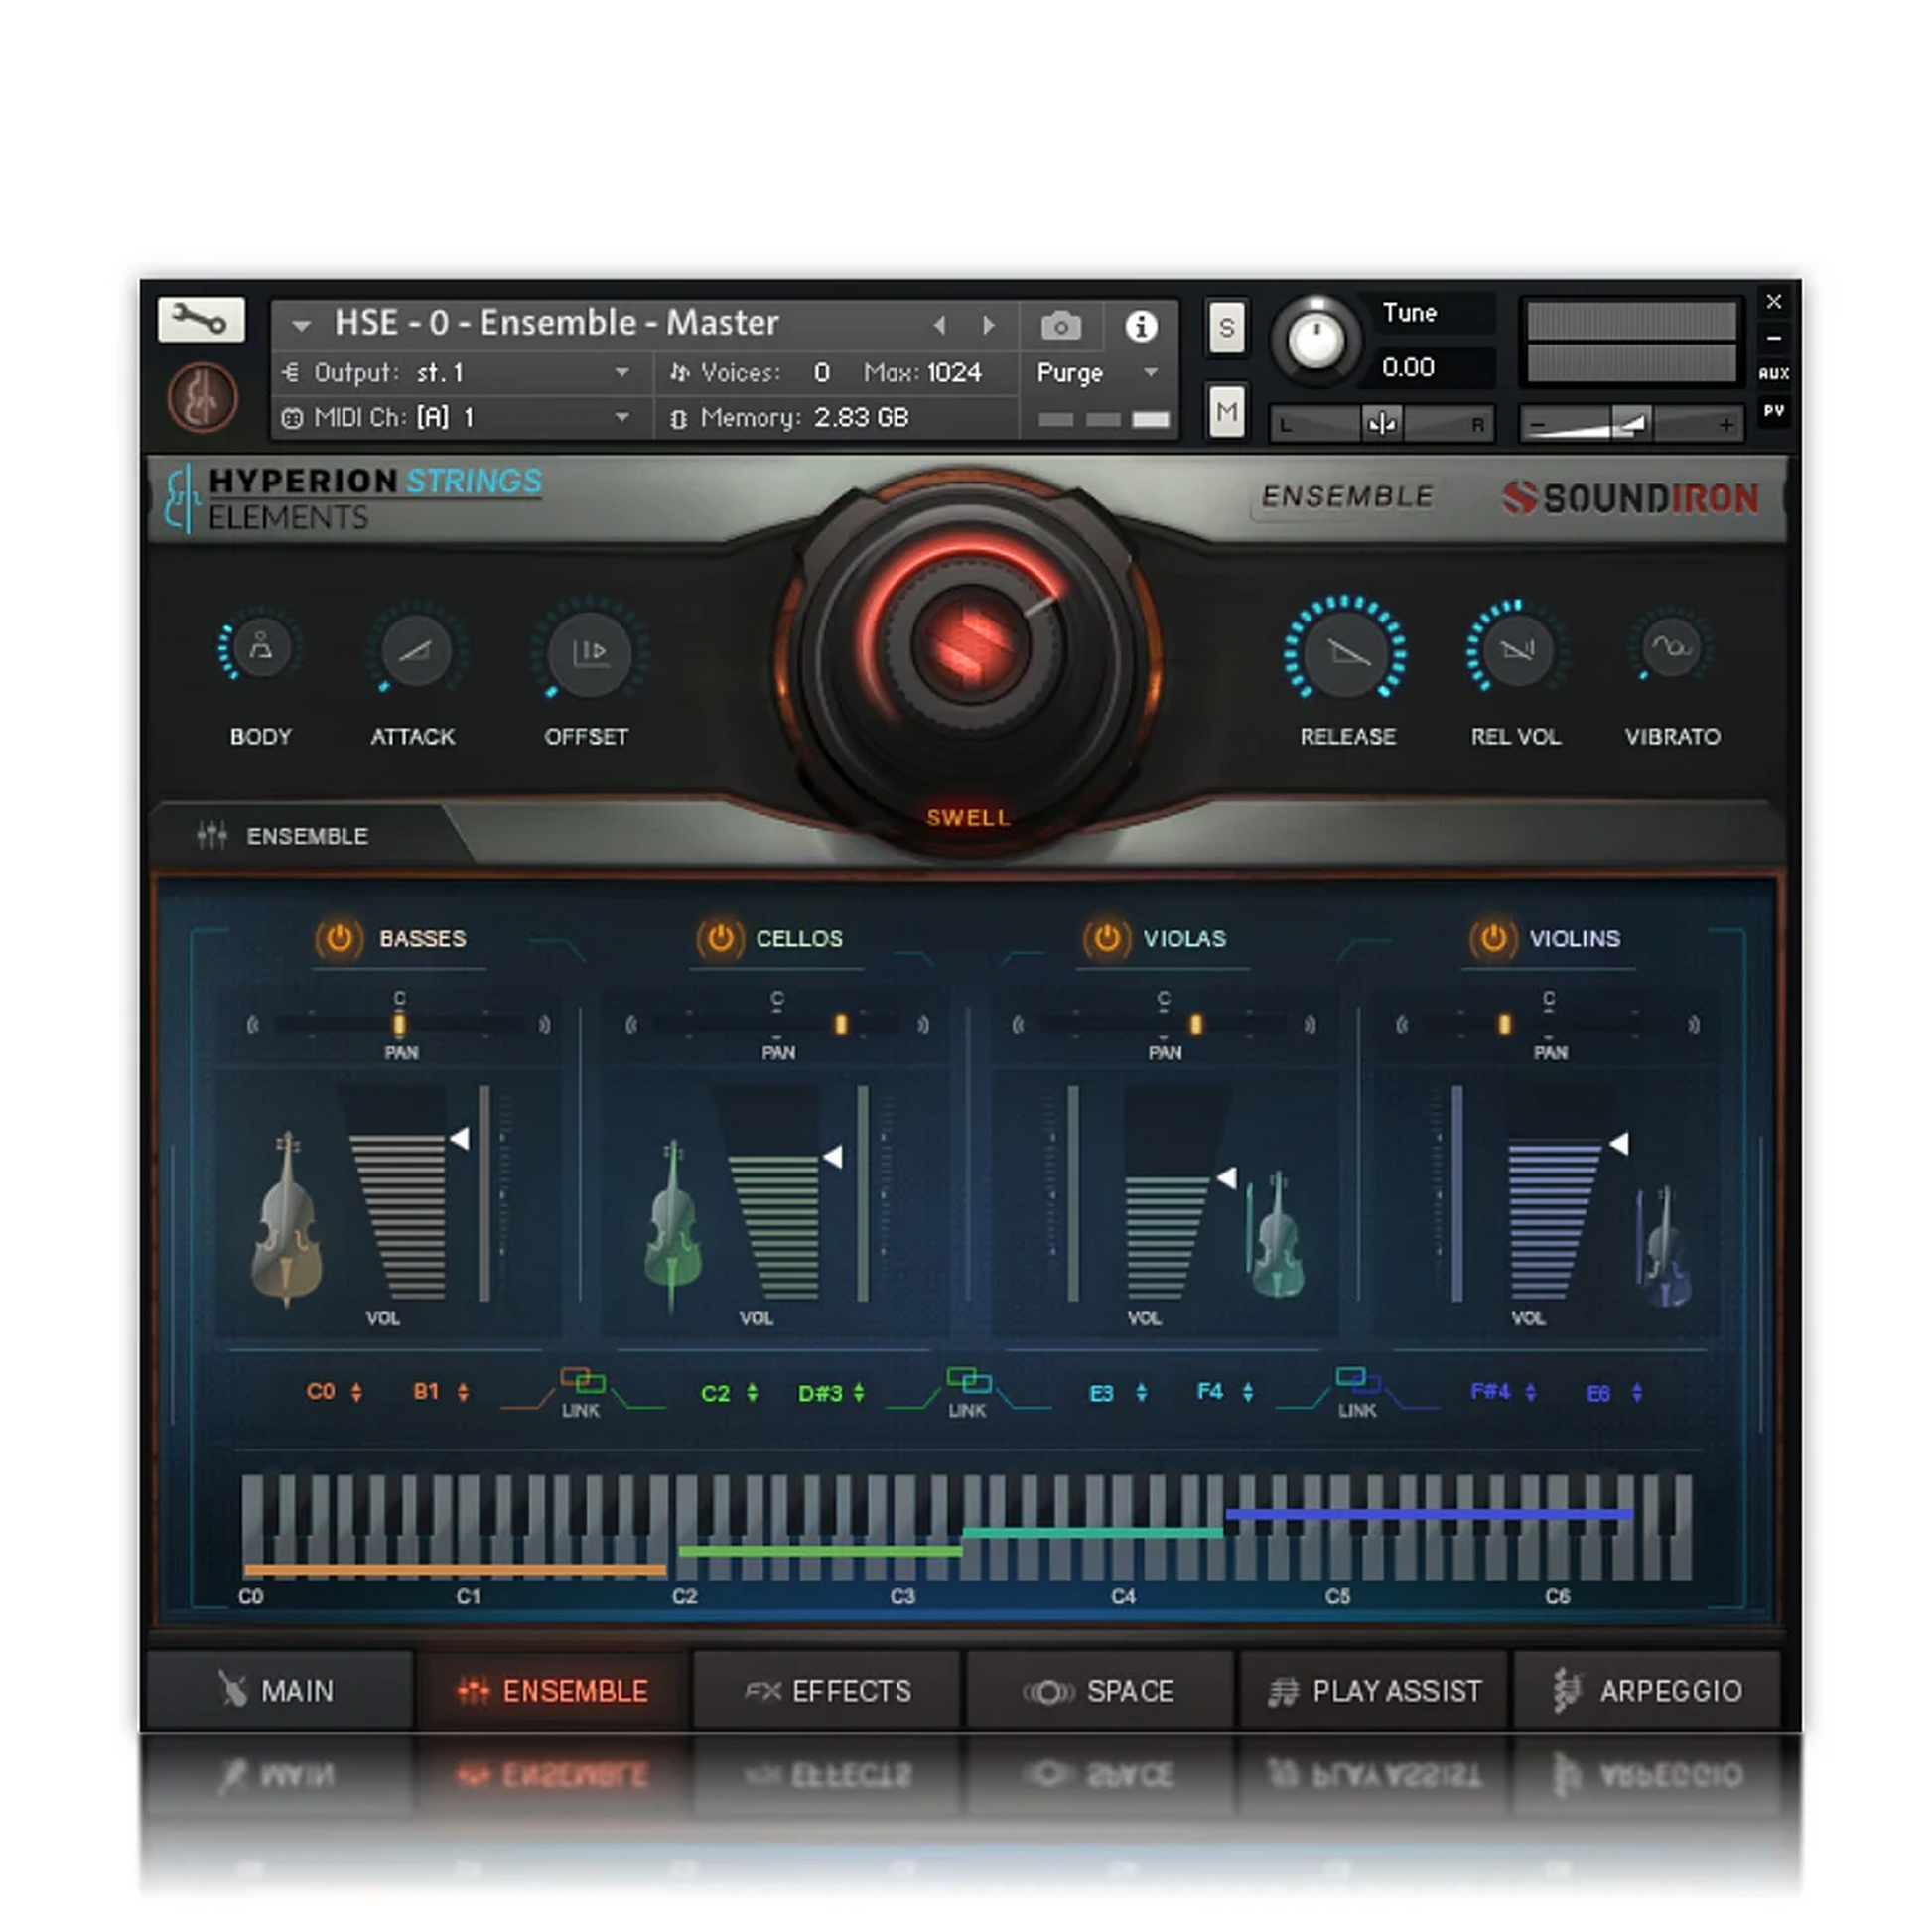Click the AUX button
The image size is (1932, 1932).
[x=1773, y=373]
